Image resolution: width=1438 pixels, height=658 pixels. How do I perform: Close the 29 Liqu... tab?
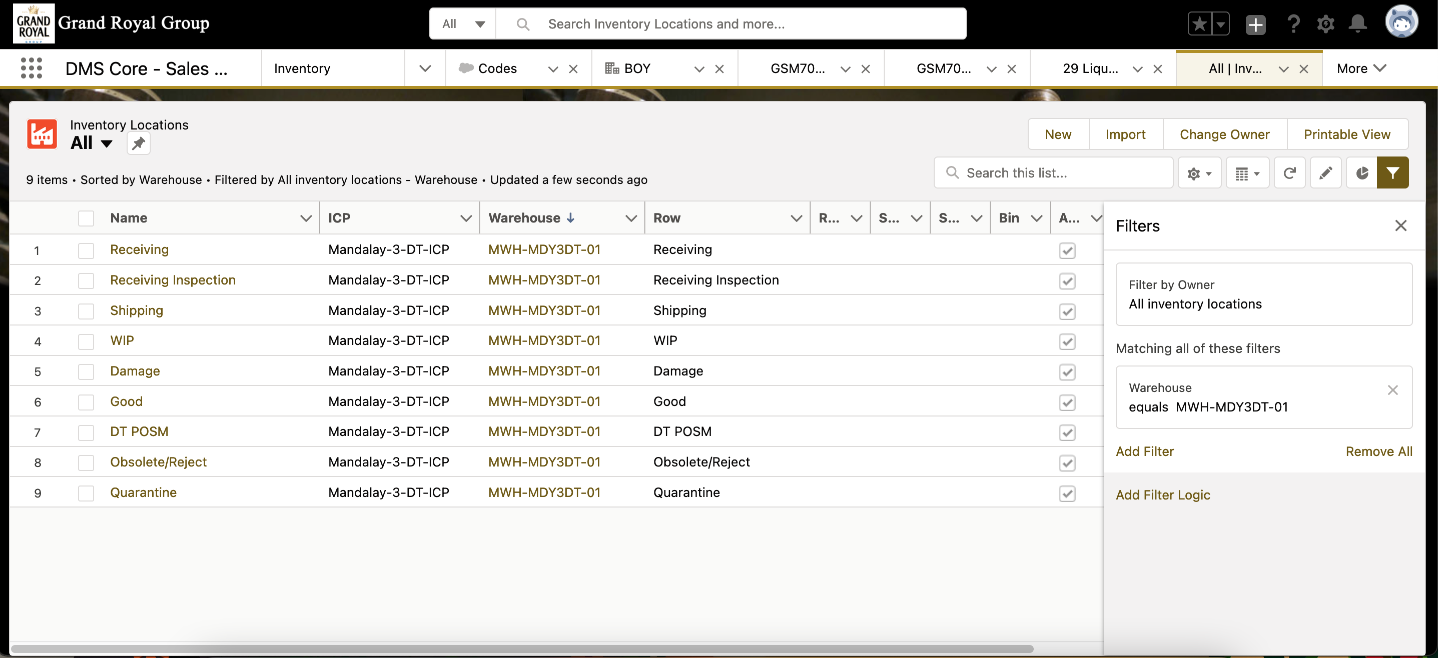click(1158, 69)
